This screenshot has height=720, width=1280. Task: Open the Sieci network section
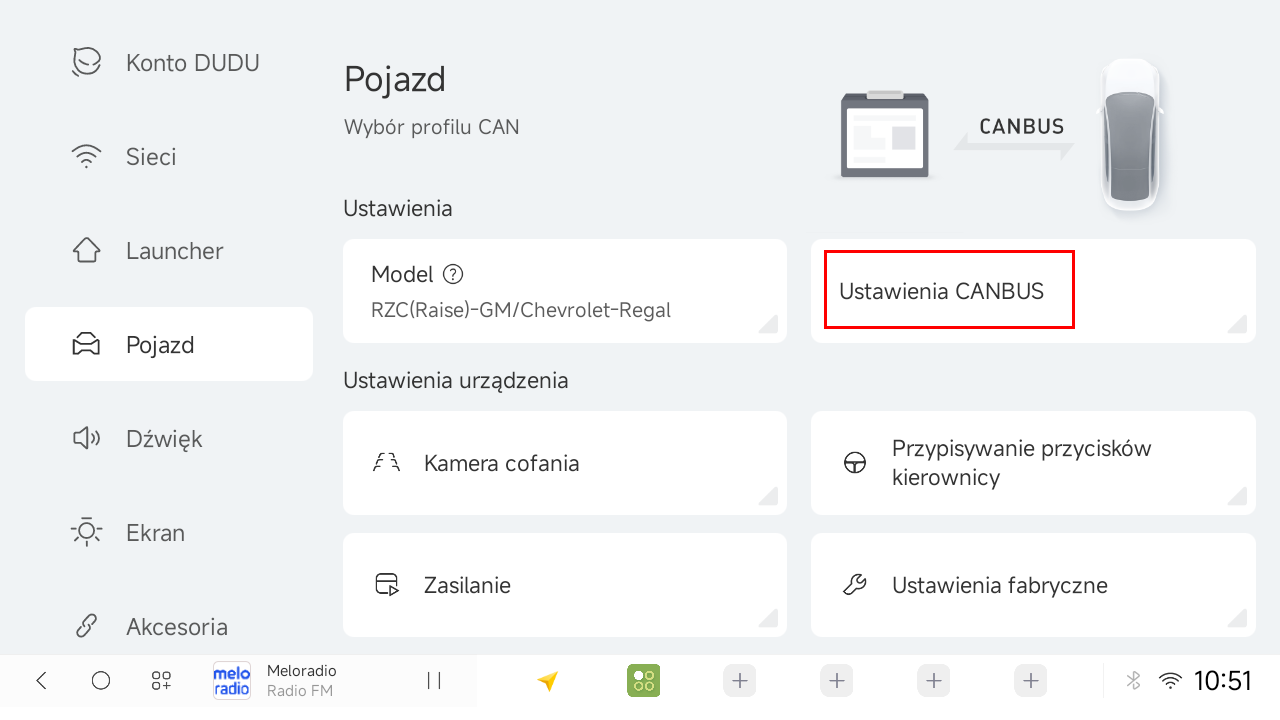168,157
